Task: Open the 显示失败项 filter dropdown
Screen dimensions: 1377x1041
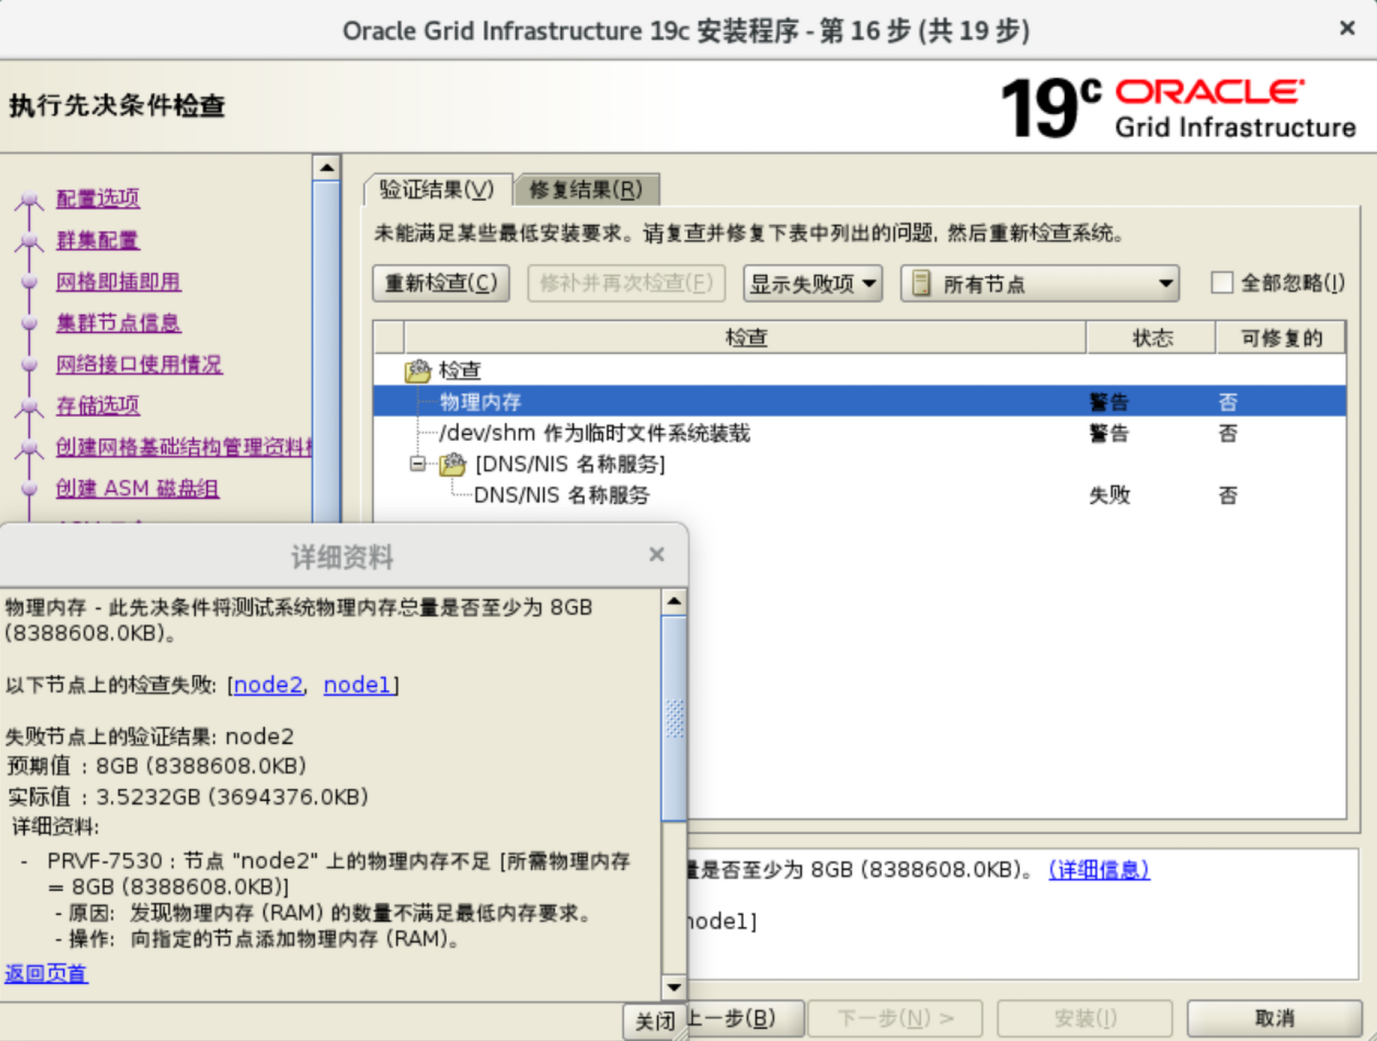Action: click(x=812, y=284)
